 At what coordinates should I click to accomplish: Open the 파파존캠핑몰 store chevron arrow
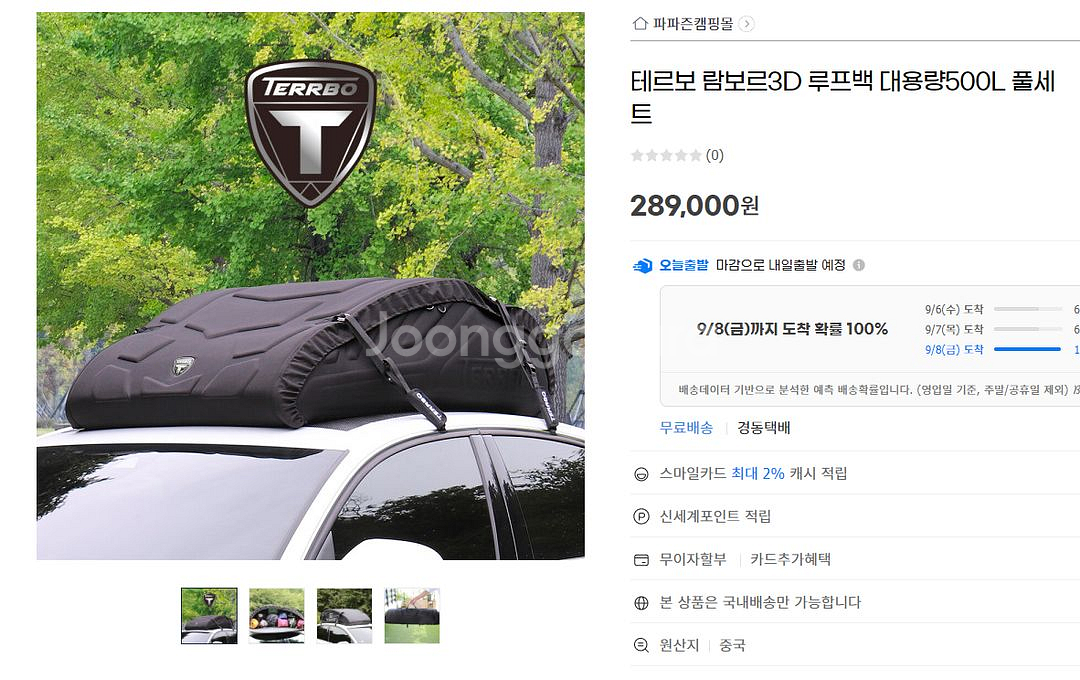coord(747,24)
